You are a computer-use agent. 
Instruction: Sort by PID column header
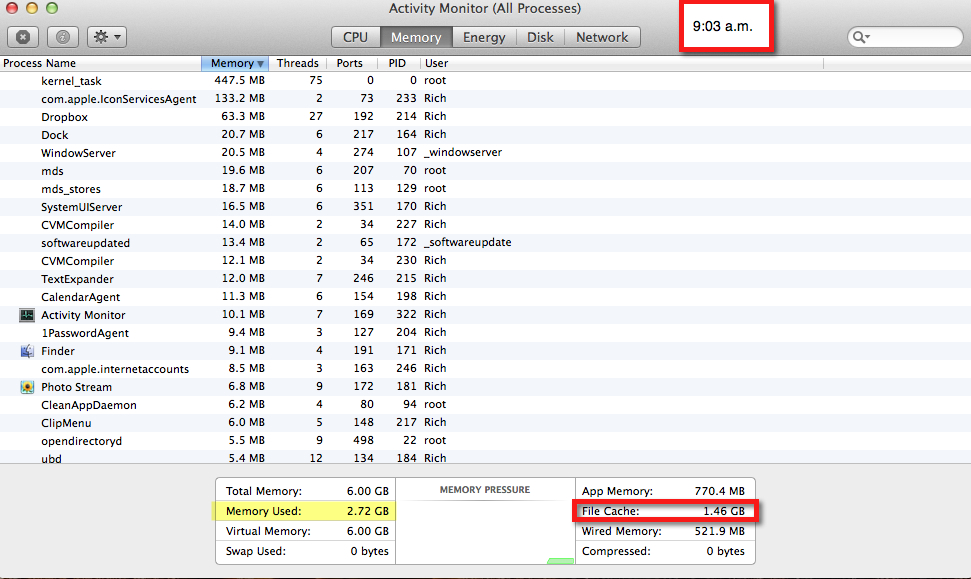pyautogui.click(x=398, y=63)
